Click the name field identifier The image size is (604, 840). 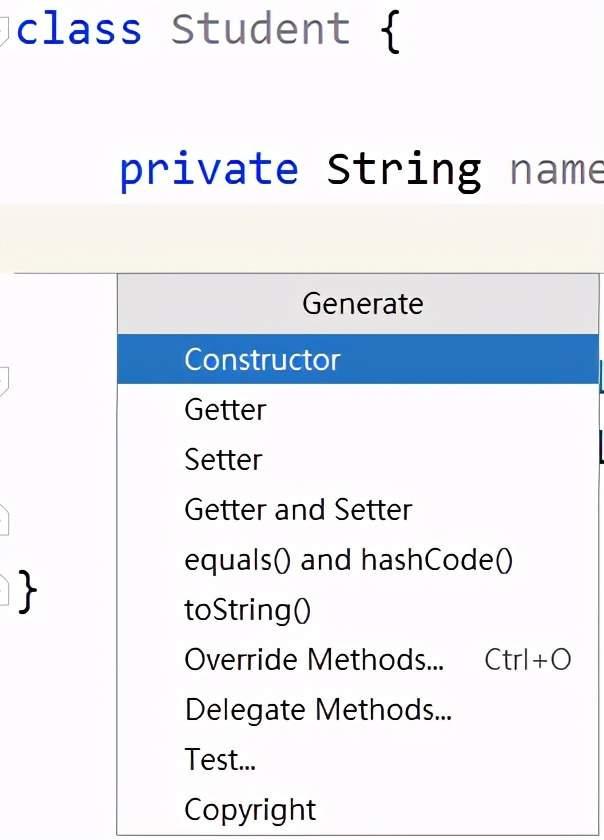556,171
